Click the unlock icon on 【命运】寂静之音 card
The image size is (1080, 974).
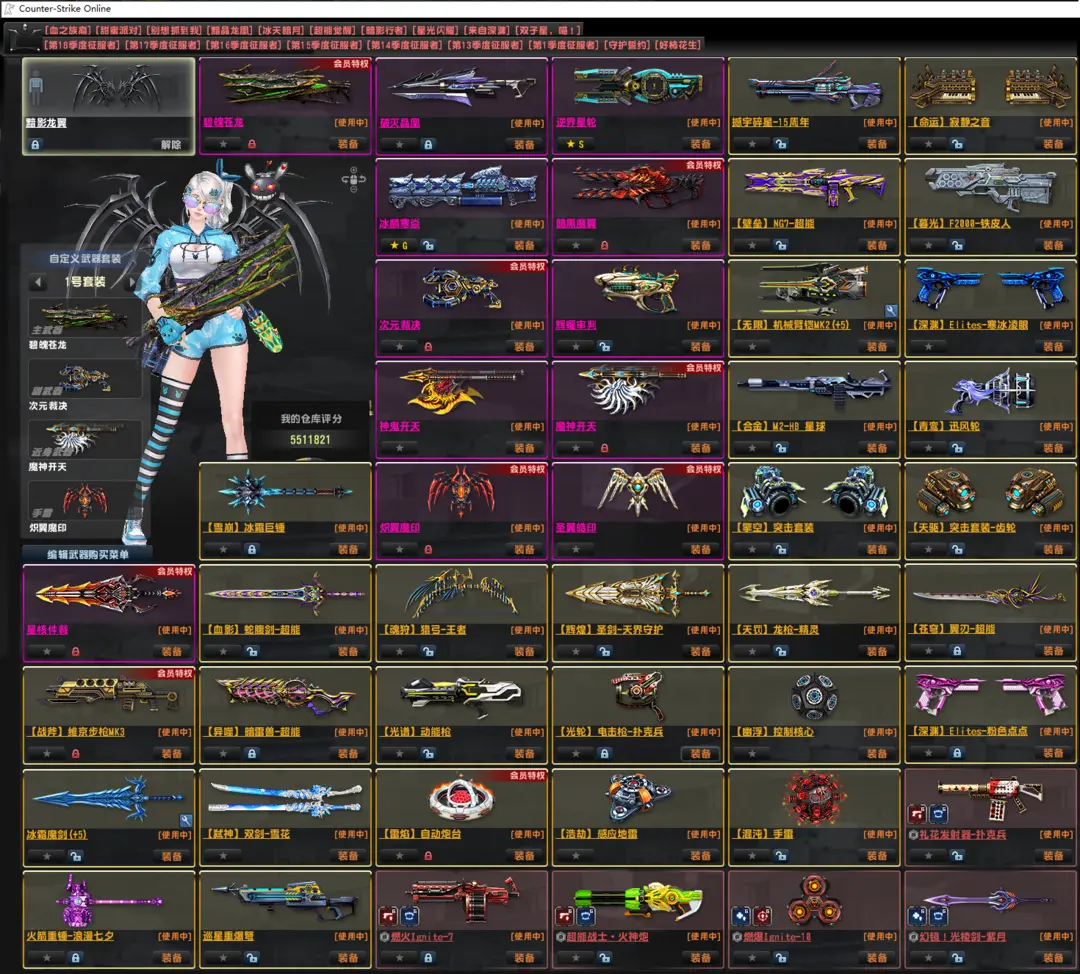pyautogui.click(x=957, y=144)
